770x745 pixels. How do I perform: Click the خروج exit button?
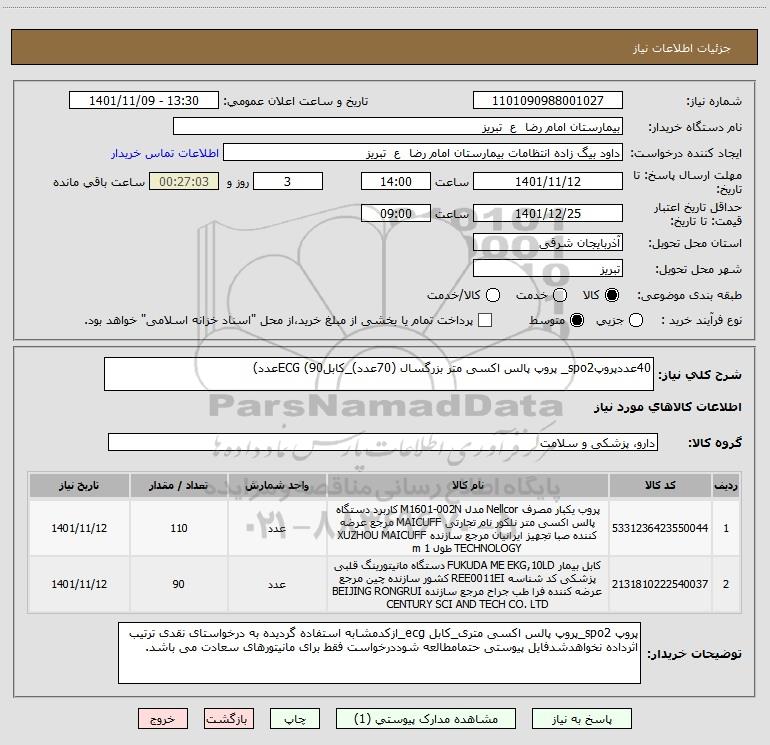click(x=163, y=719)
